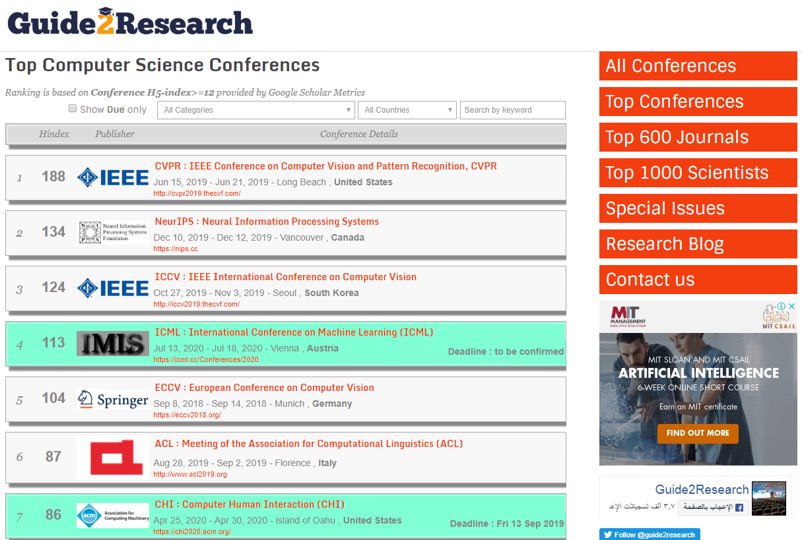Click the Guide2Research Facebook page name
The image size is (802, 540).
click(x=702, y=489)
